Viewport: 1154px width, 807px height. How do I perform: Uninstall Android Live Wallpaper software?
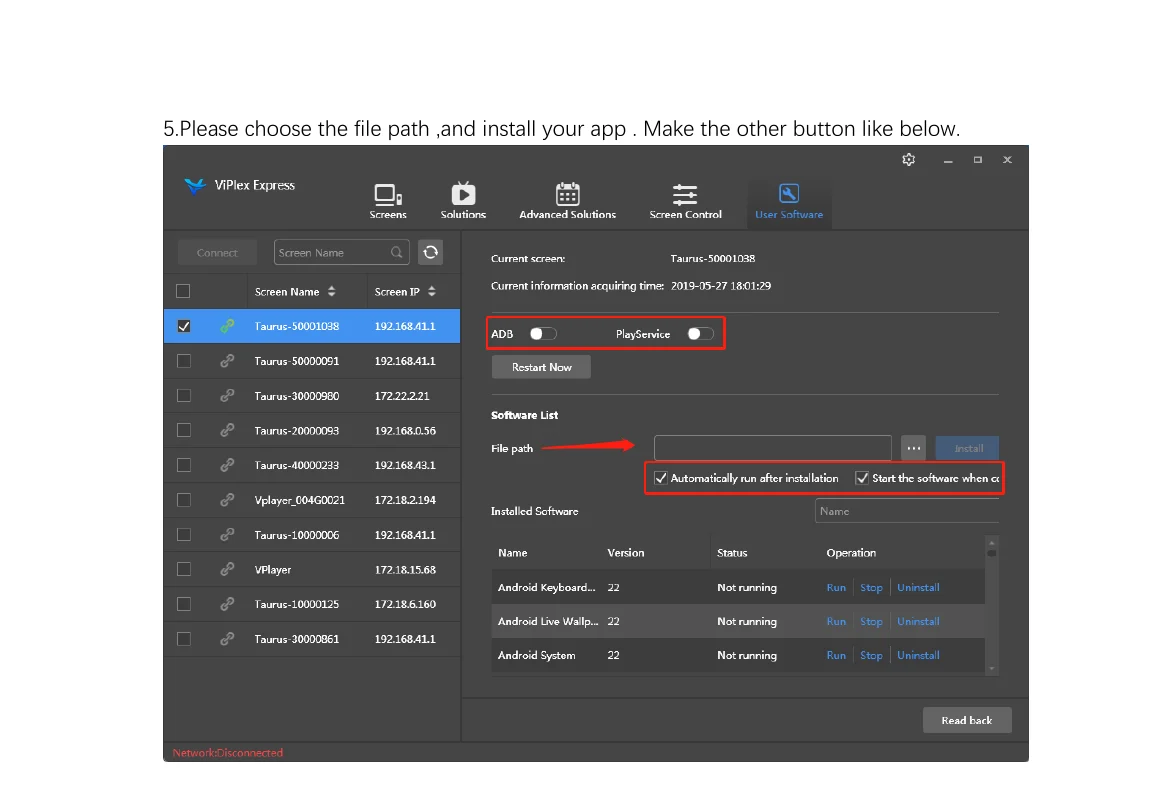[918, 621]
